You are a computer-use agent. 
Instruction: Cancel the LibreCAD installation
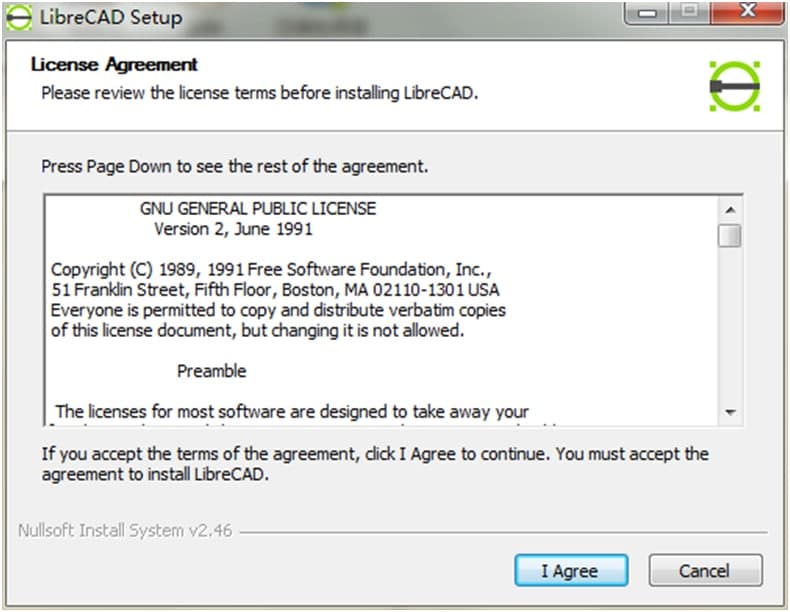705,571
